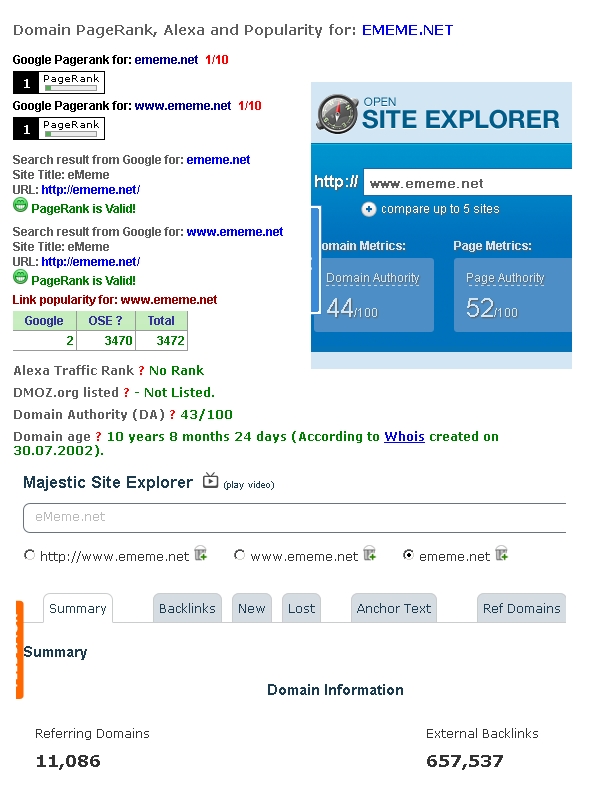Click the 3472 Total value cell
600x800 pixels.
(x=161, y=341)
